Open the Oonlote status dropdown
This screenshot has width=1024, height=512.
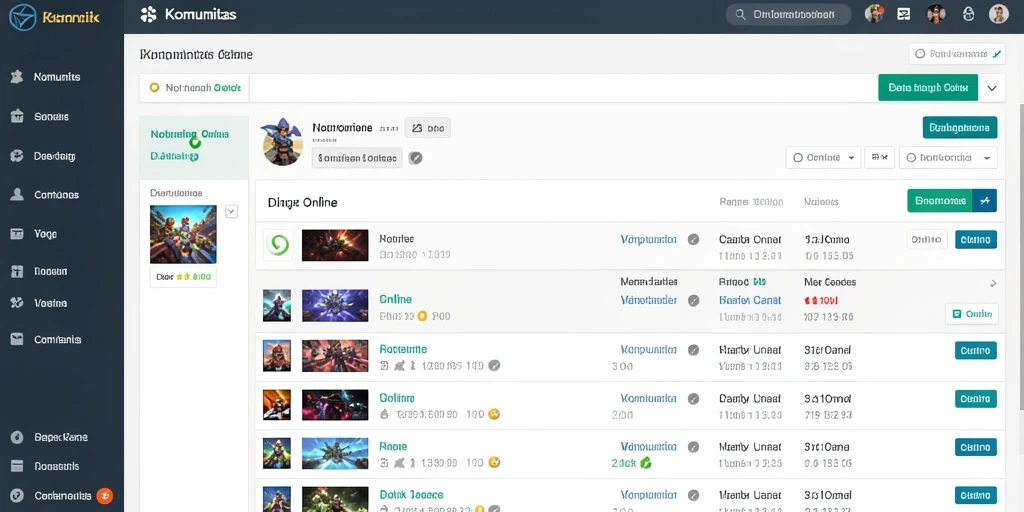pyautogui.click(x=824, y=157)
